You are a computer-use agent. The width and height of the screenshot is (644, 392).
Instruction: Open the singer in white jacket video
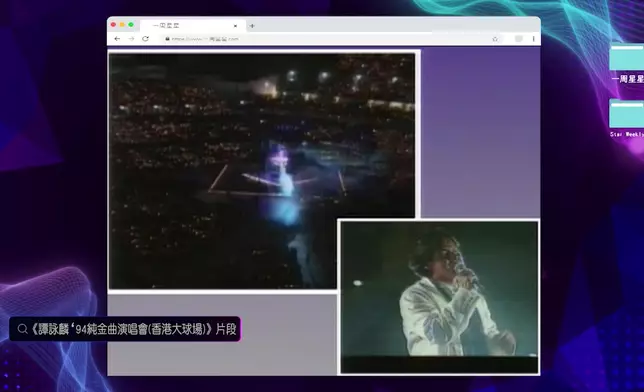coord(439,297)
